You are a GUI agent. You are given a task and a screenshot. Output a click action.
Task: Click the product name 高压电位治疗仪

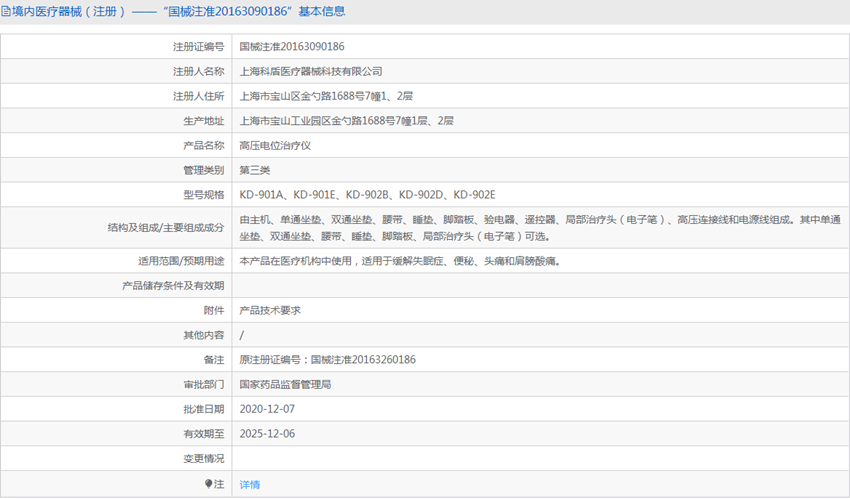point(275,145)
